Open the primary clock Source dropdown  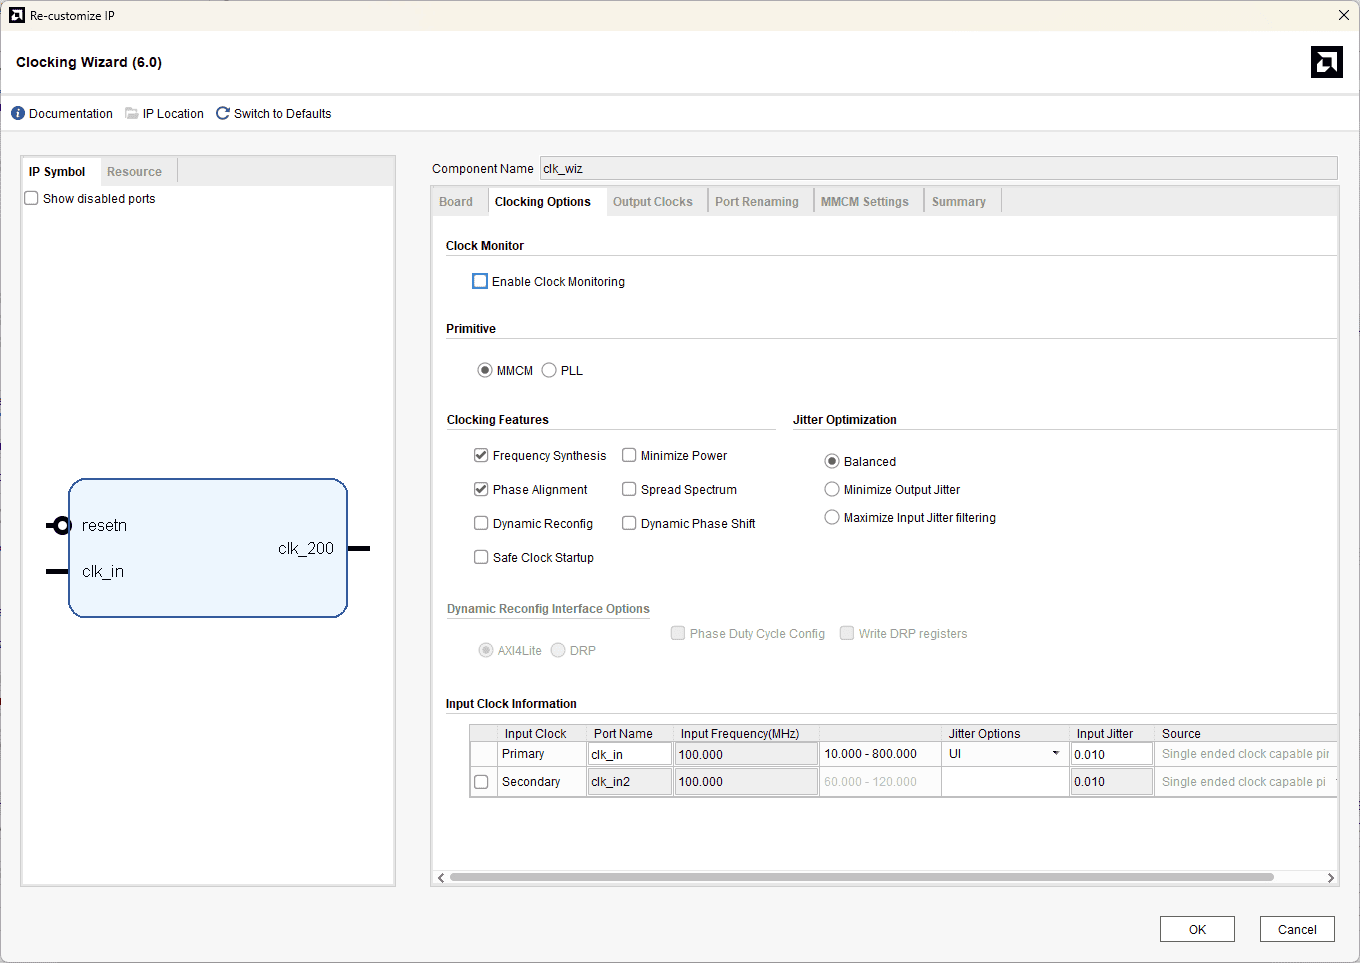pos(1245,754)
